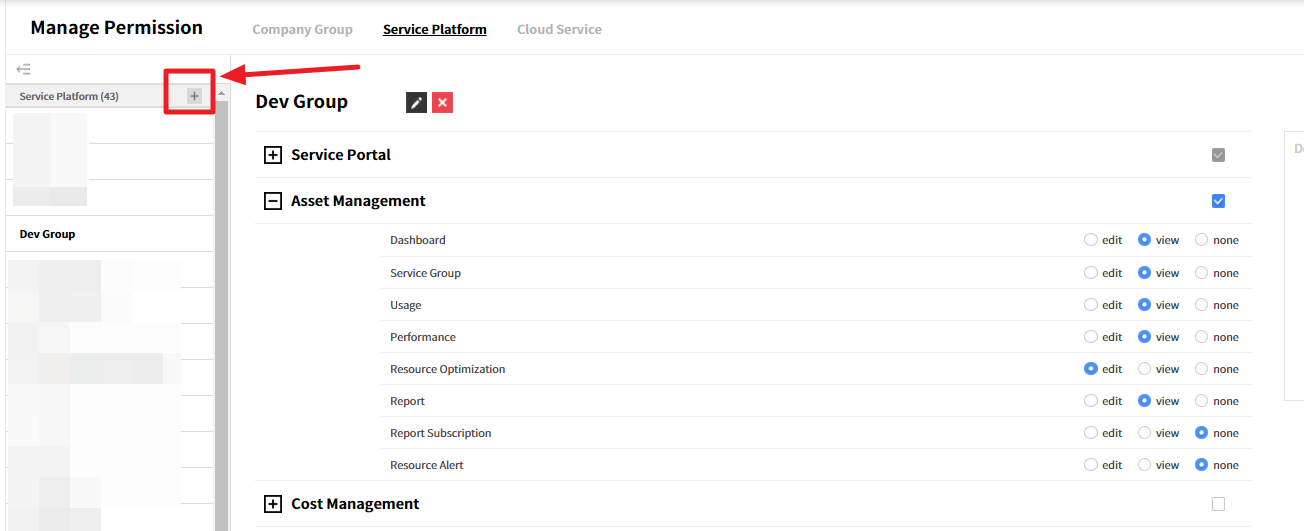Collapse the Asset Management section
Screen dimensions: 1304x531
272,201
